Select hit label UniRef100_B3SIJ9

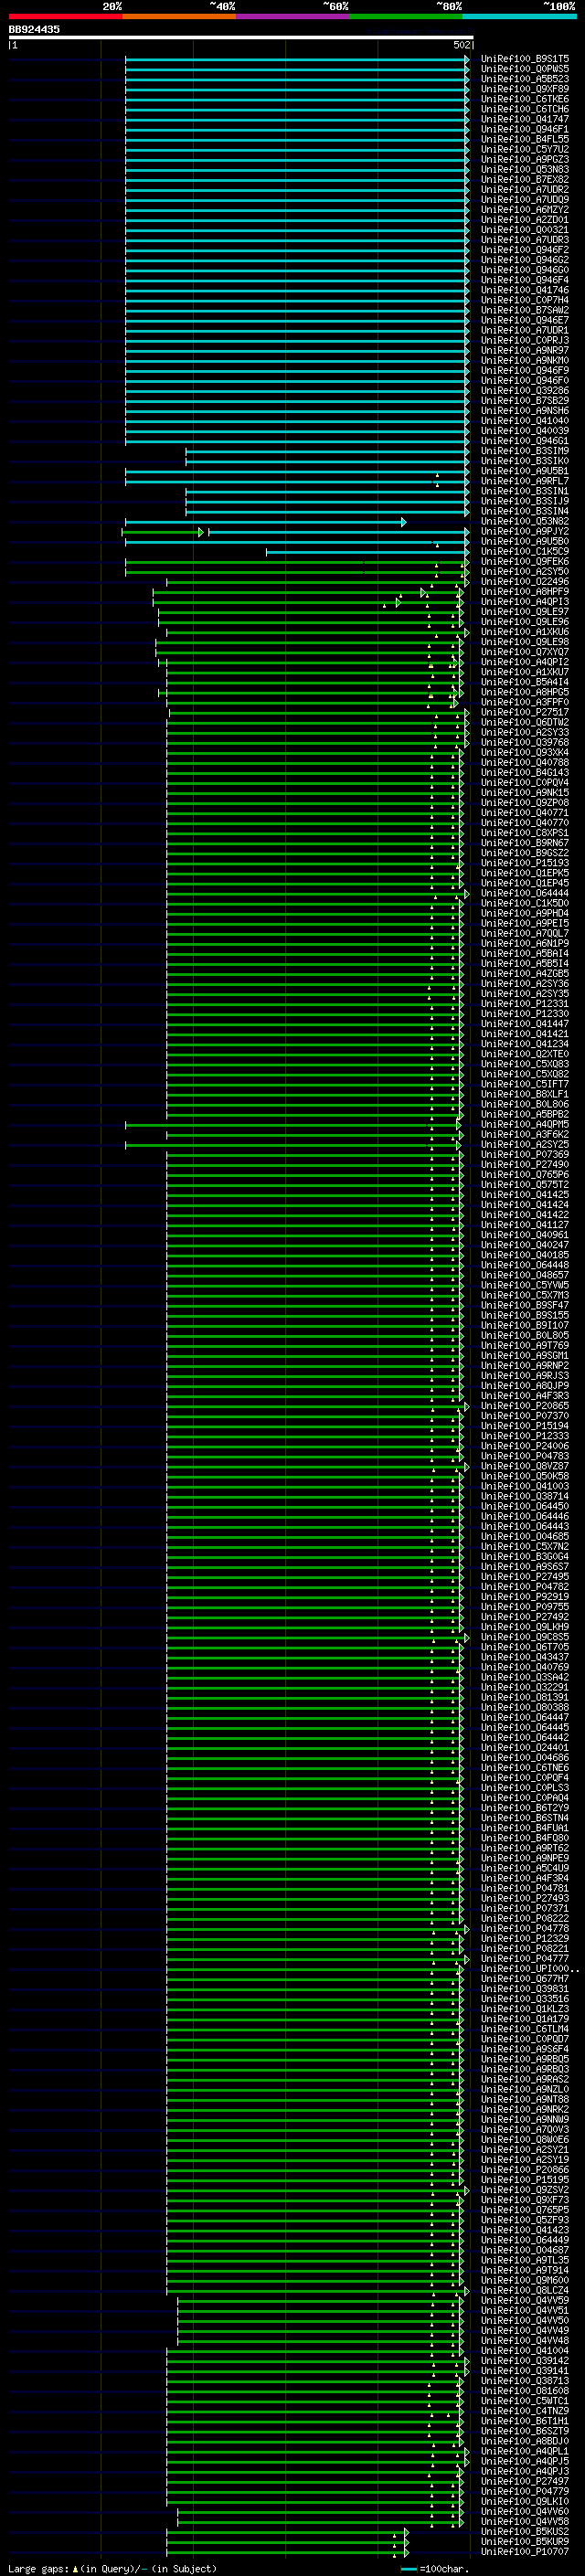pos(525,501)
